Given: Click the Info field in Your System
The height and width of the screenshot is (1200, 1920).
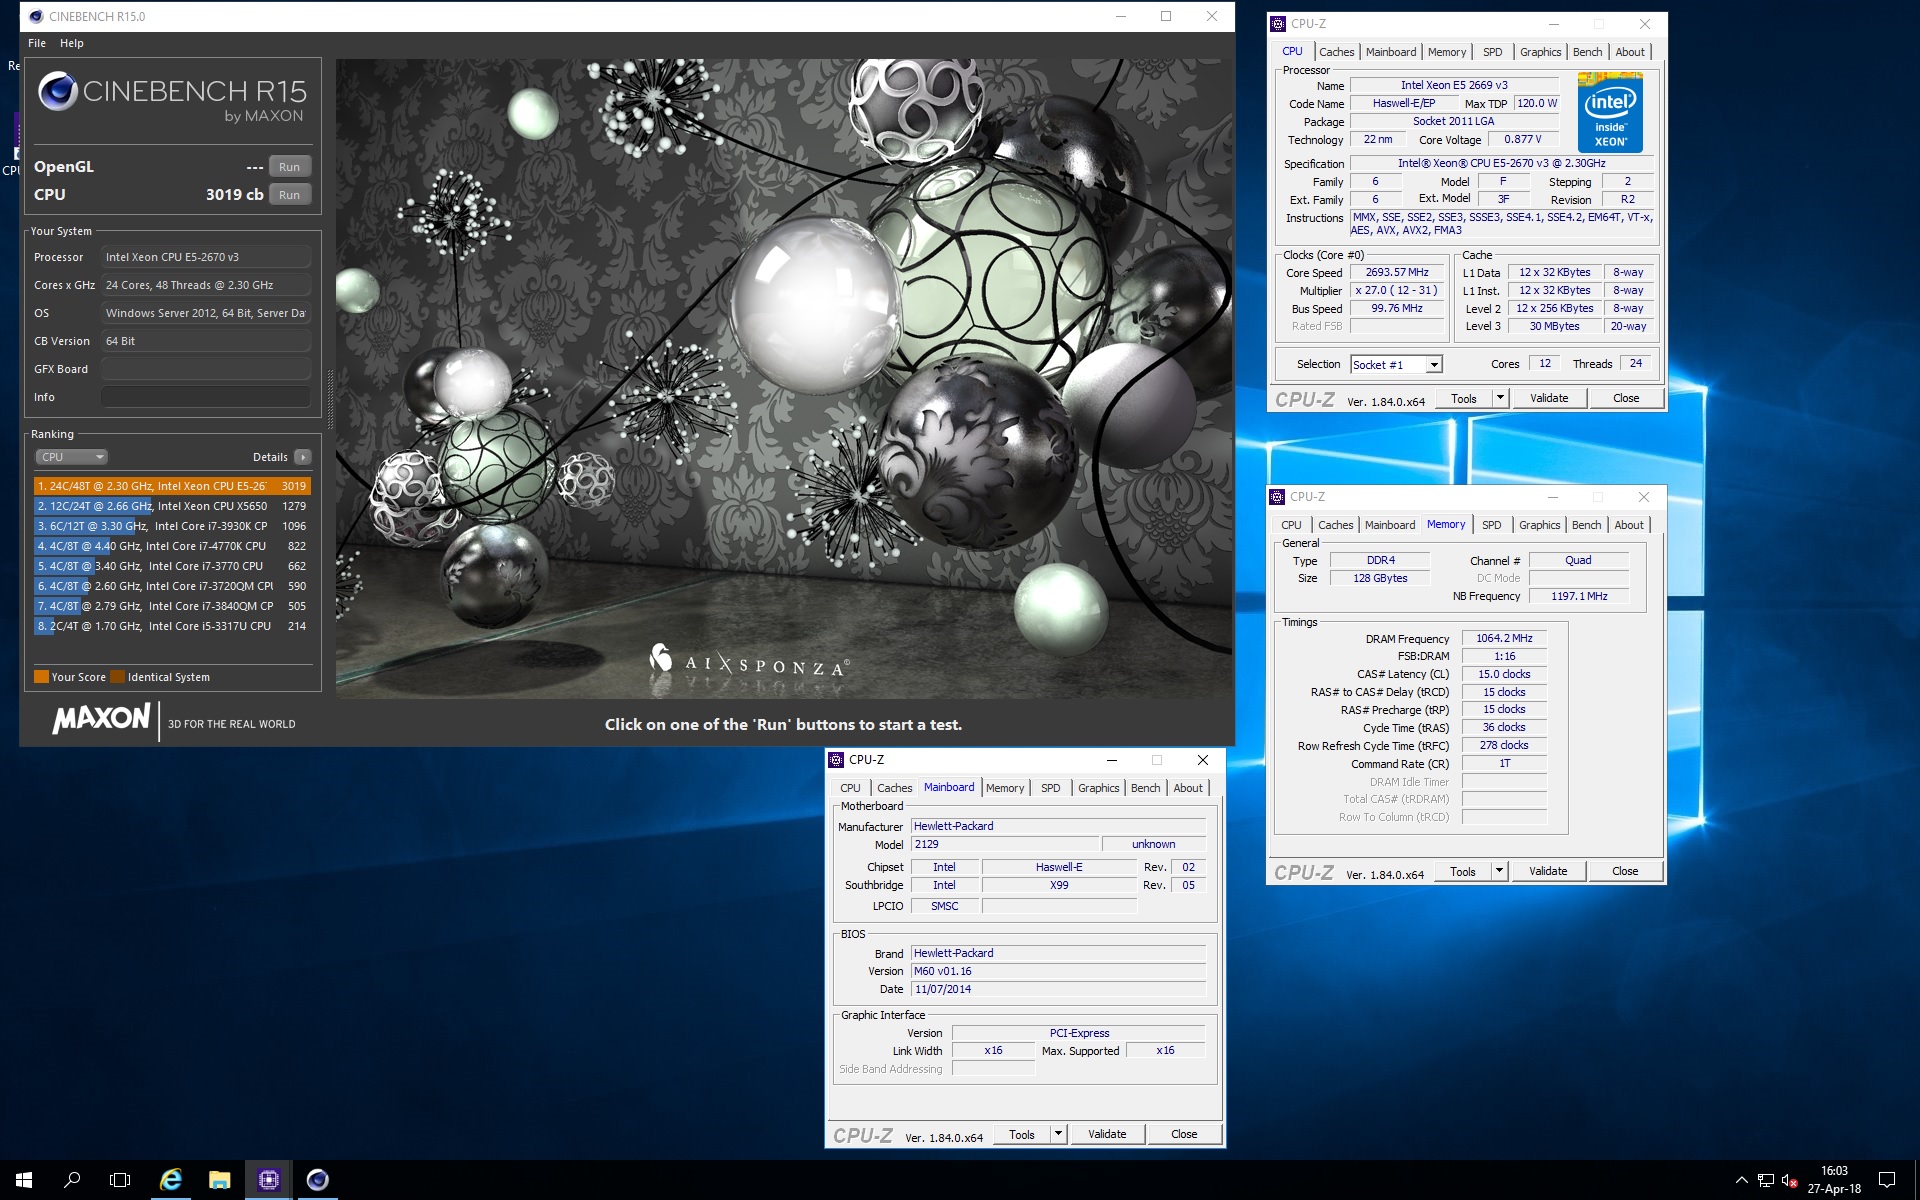Looking at the screenshot, I should click(x=205, y=397).
